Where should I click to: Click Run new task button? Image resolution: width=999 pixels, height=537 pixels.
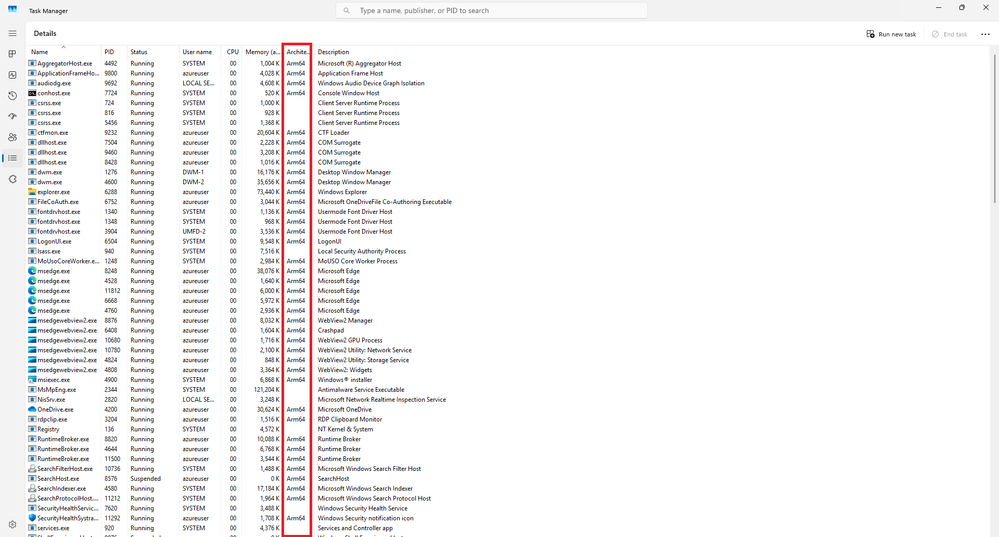coord(891,34)
